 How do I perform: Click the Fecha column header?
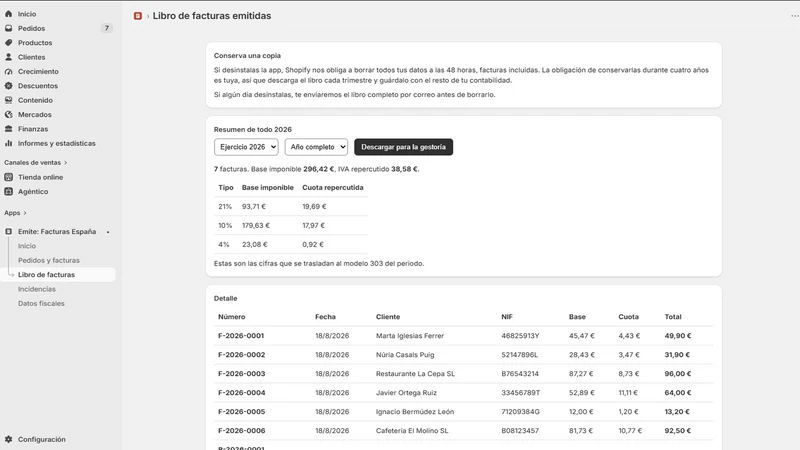[325, 317]
